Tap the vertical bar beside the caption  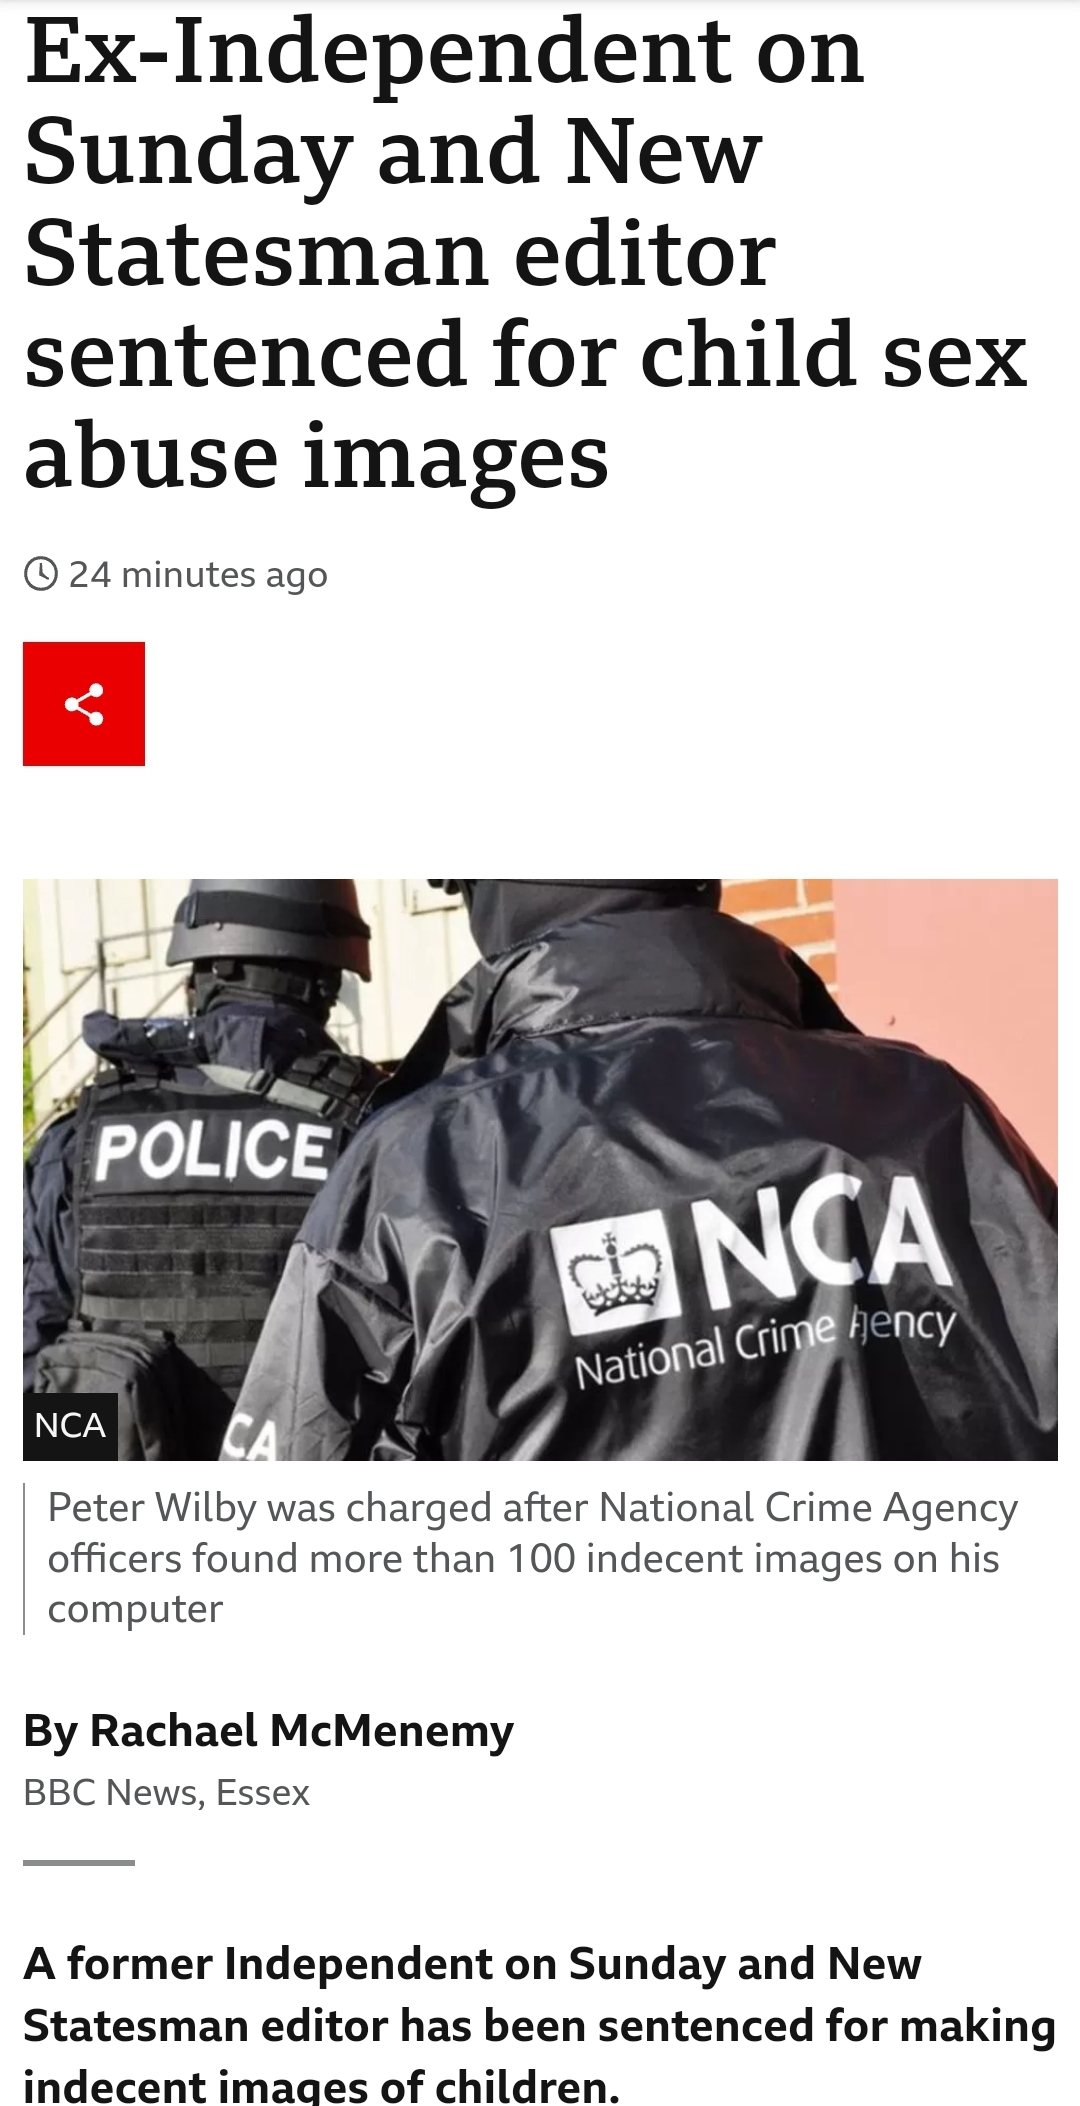[24, 1559]
